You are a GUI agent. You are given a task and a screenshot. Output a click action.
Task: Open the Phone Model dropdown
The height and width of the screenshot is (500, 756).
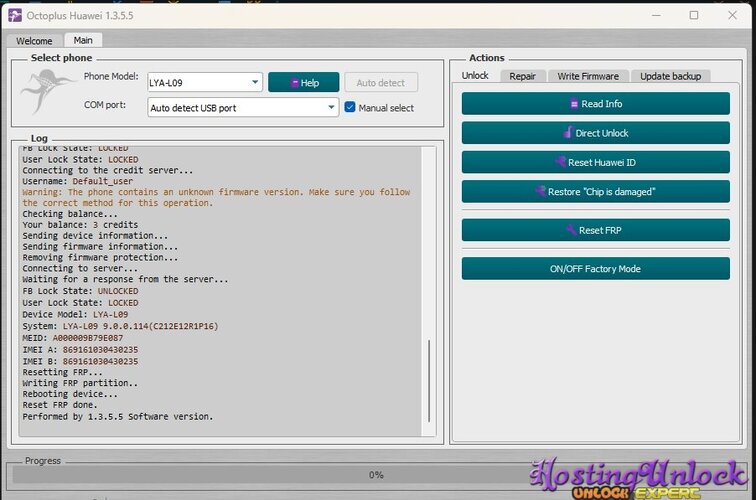205,82
